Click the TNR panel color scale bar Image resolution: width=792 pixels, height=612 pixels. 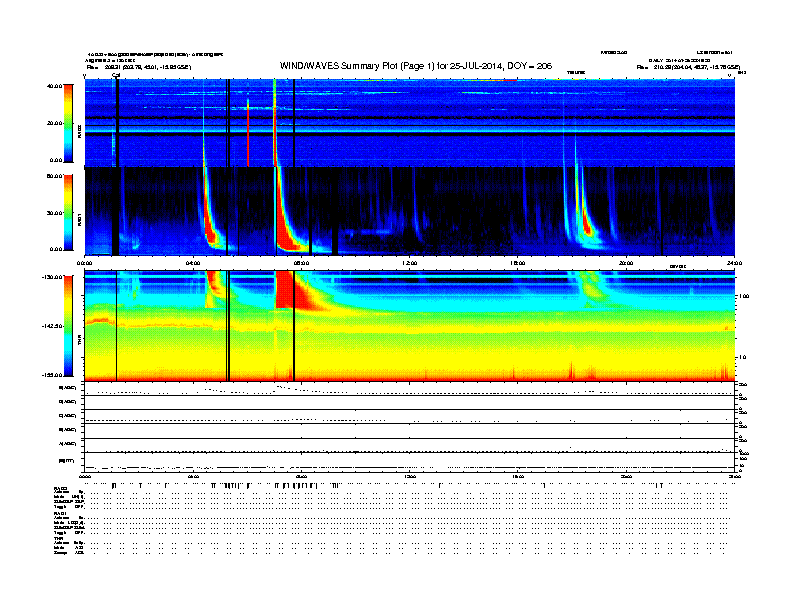(x=68, y=326)
